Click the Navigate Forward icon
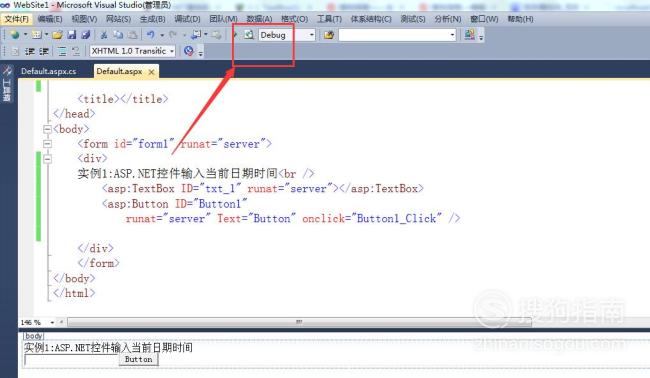The image size is (650, 378). click(216, 35)
